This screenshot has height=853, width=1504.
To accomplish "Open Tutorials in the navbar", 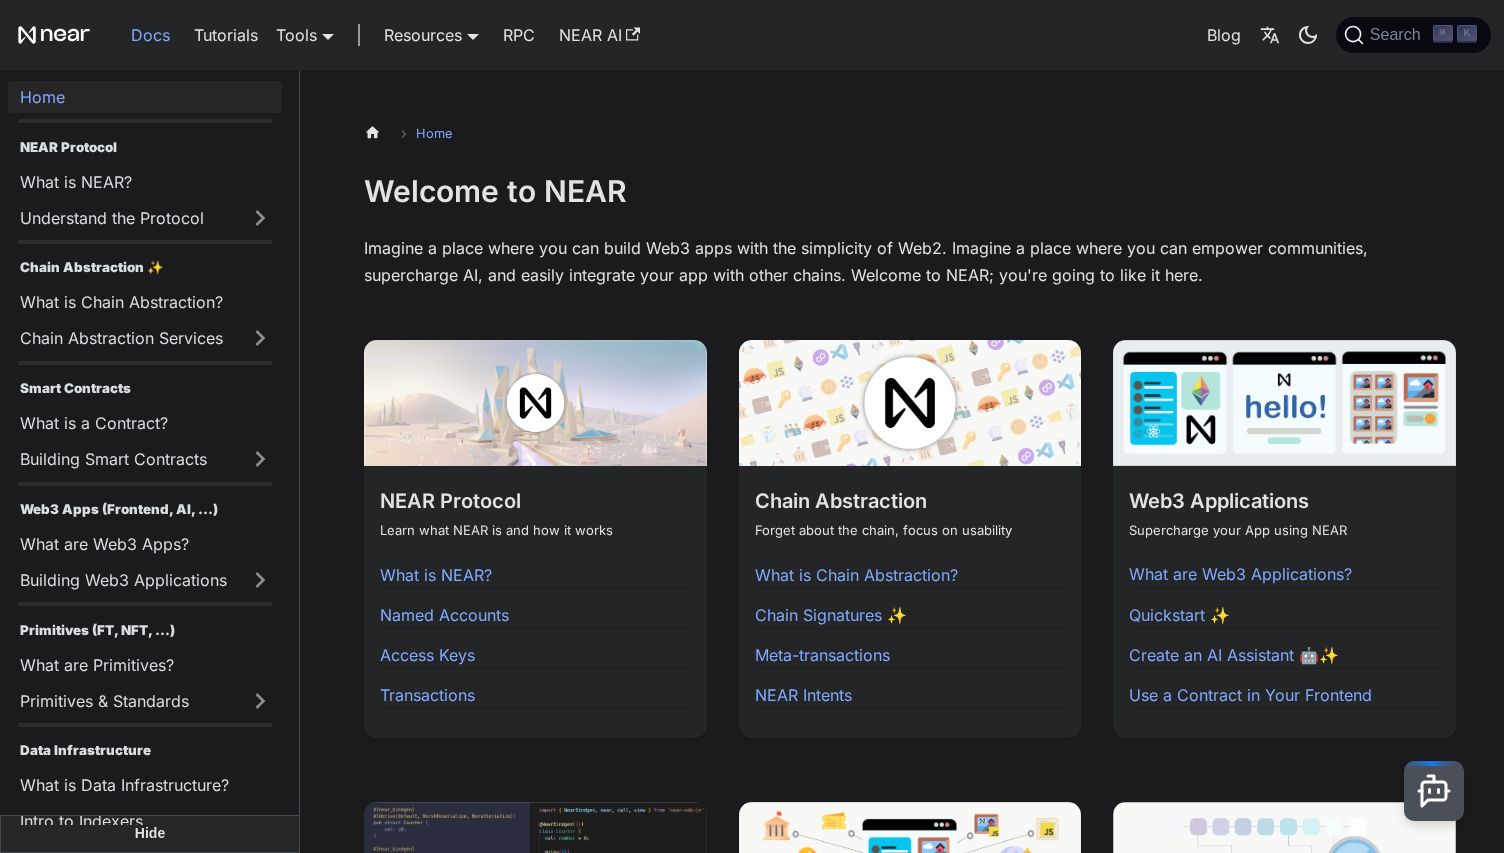I will 226,35.
